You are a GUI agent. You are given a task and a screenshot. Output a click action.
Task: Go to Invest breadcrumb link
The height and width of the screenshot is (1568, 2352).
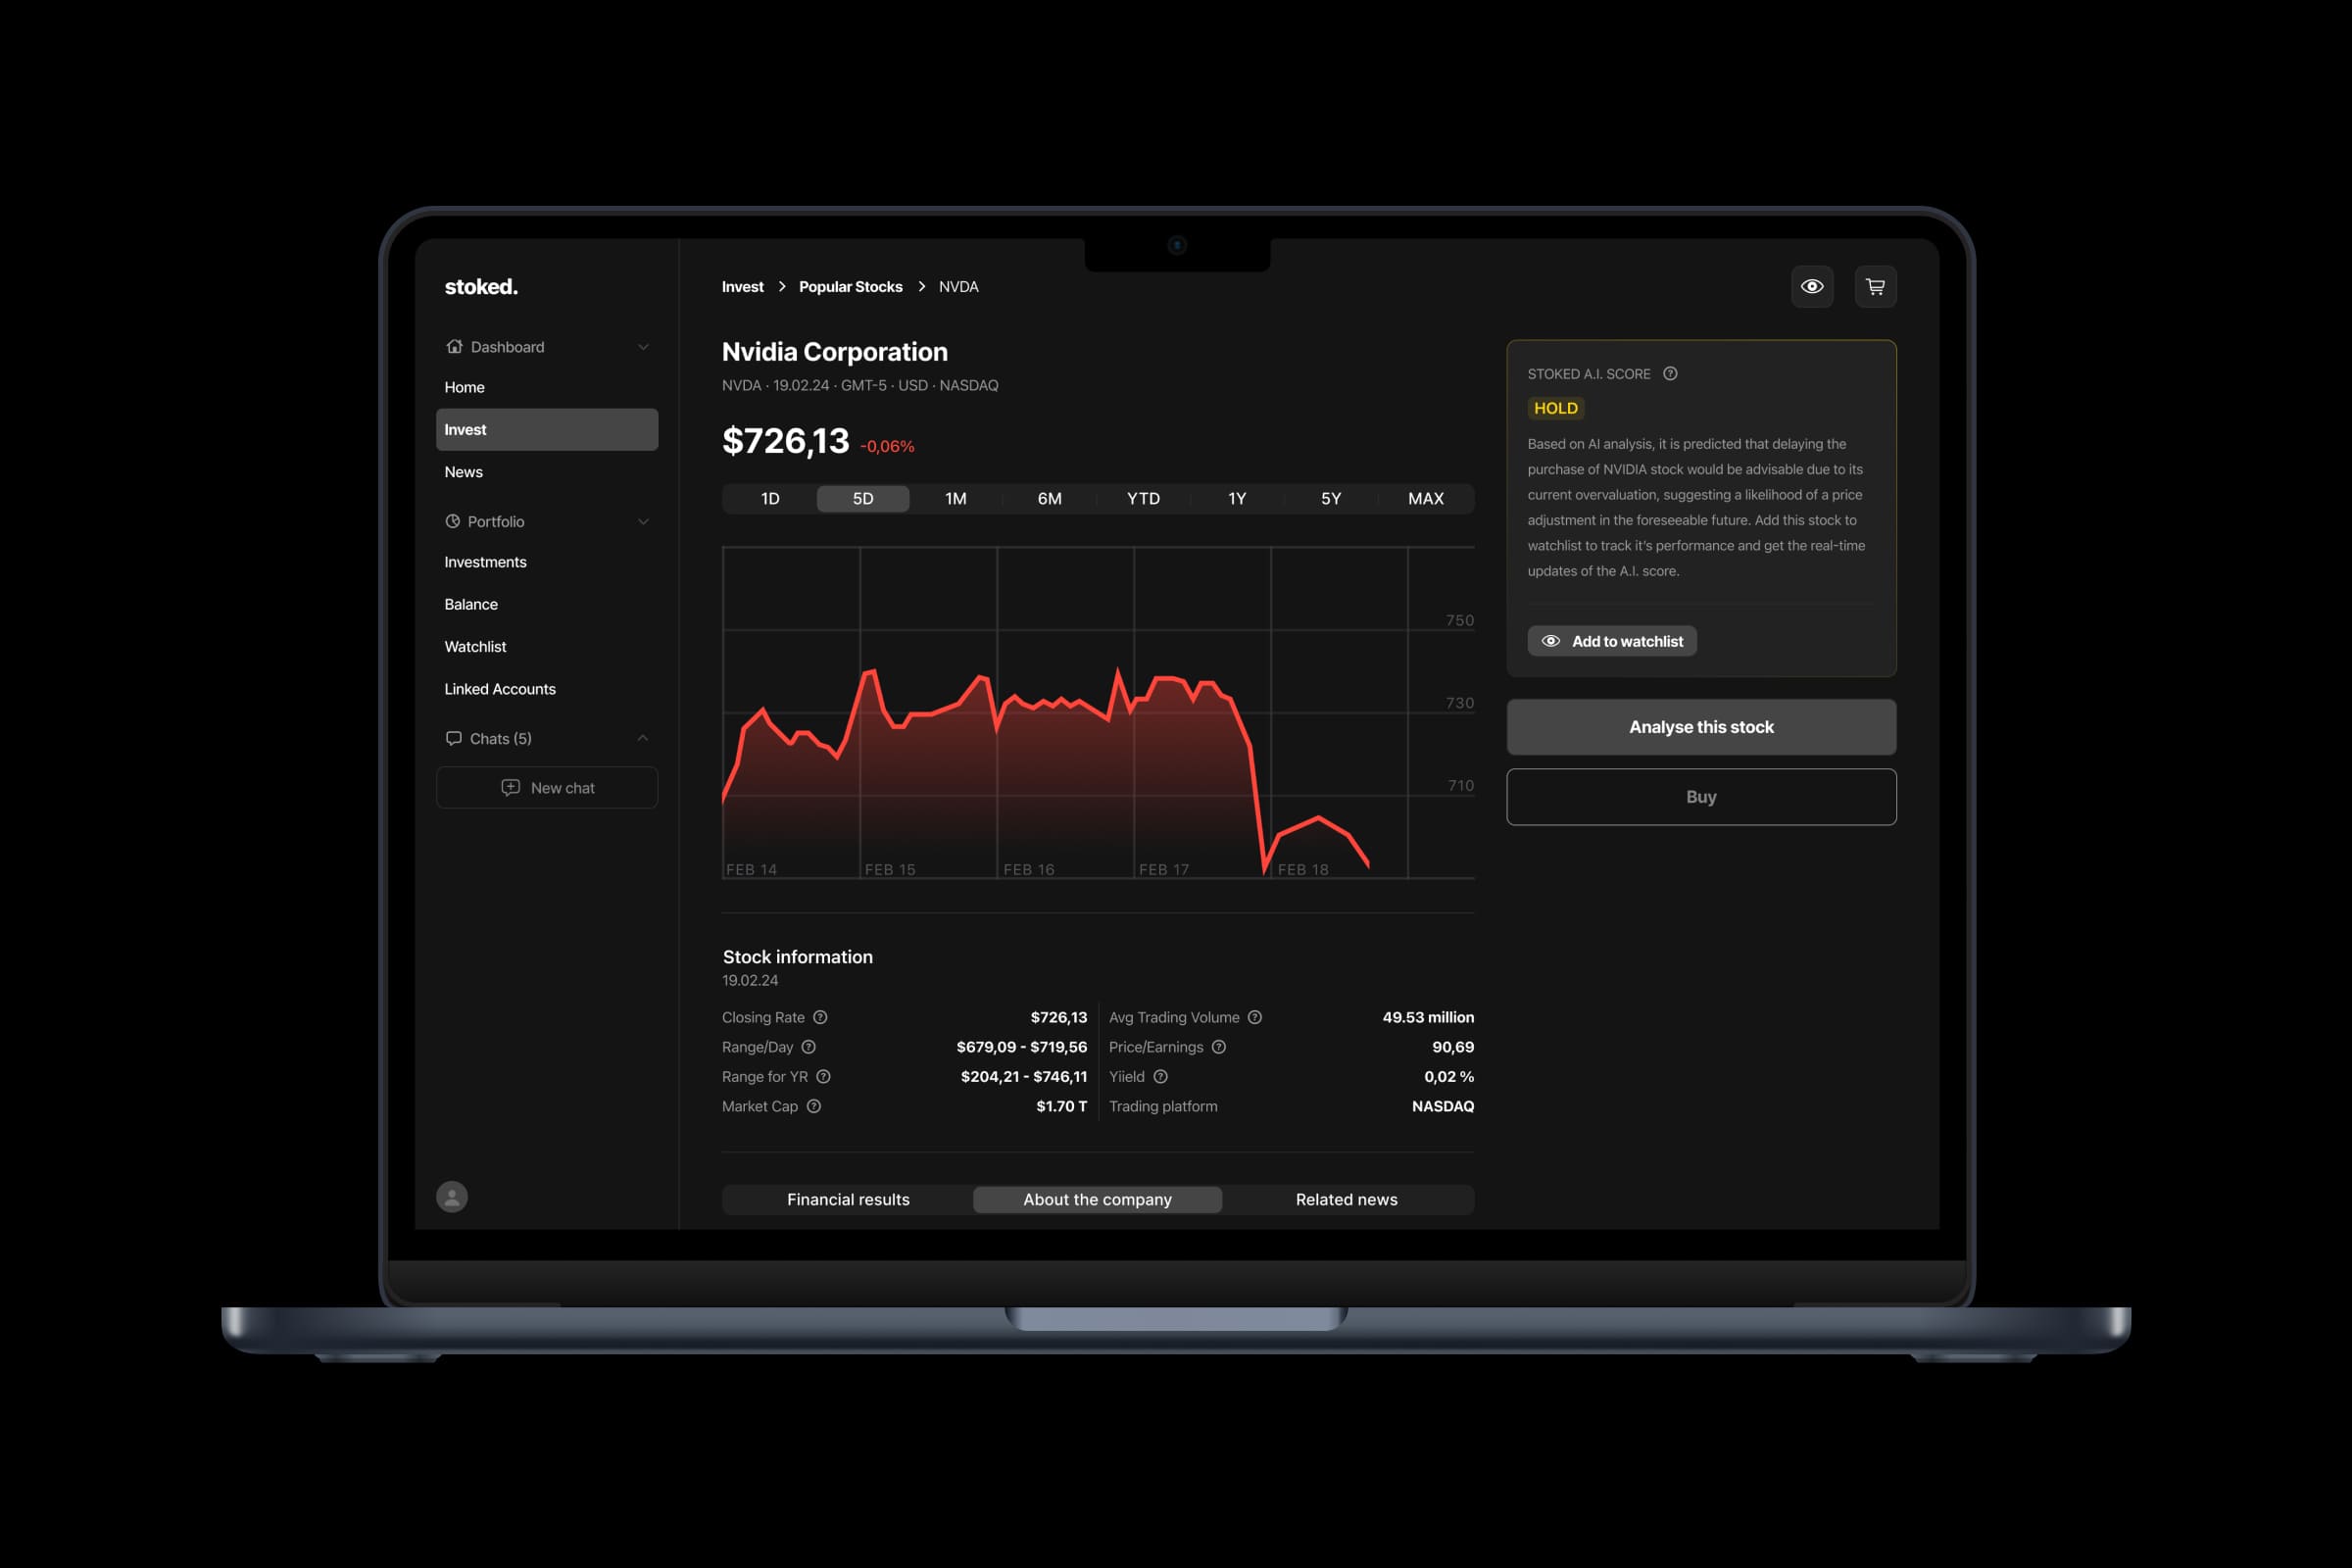742,287
